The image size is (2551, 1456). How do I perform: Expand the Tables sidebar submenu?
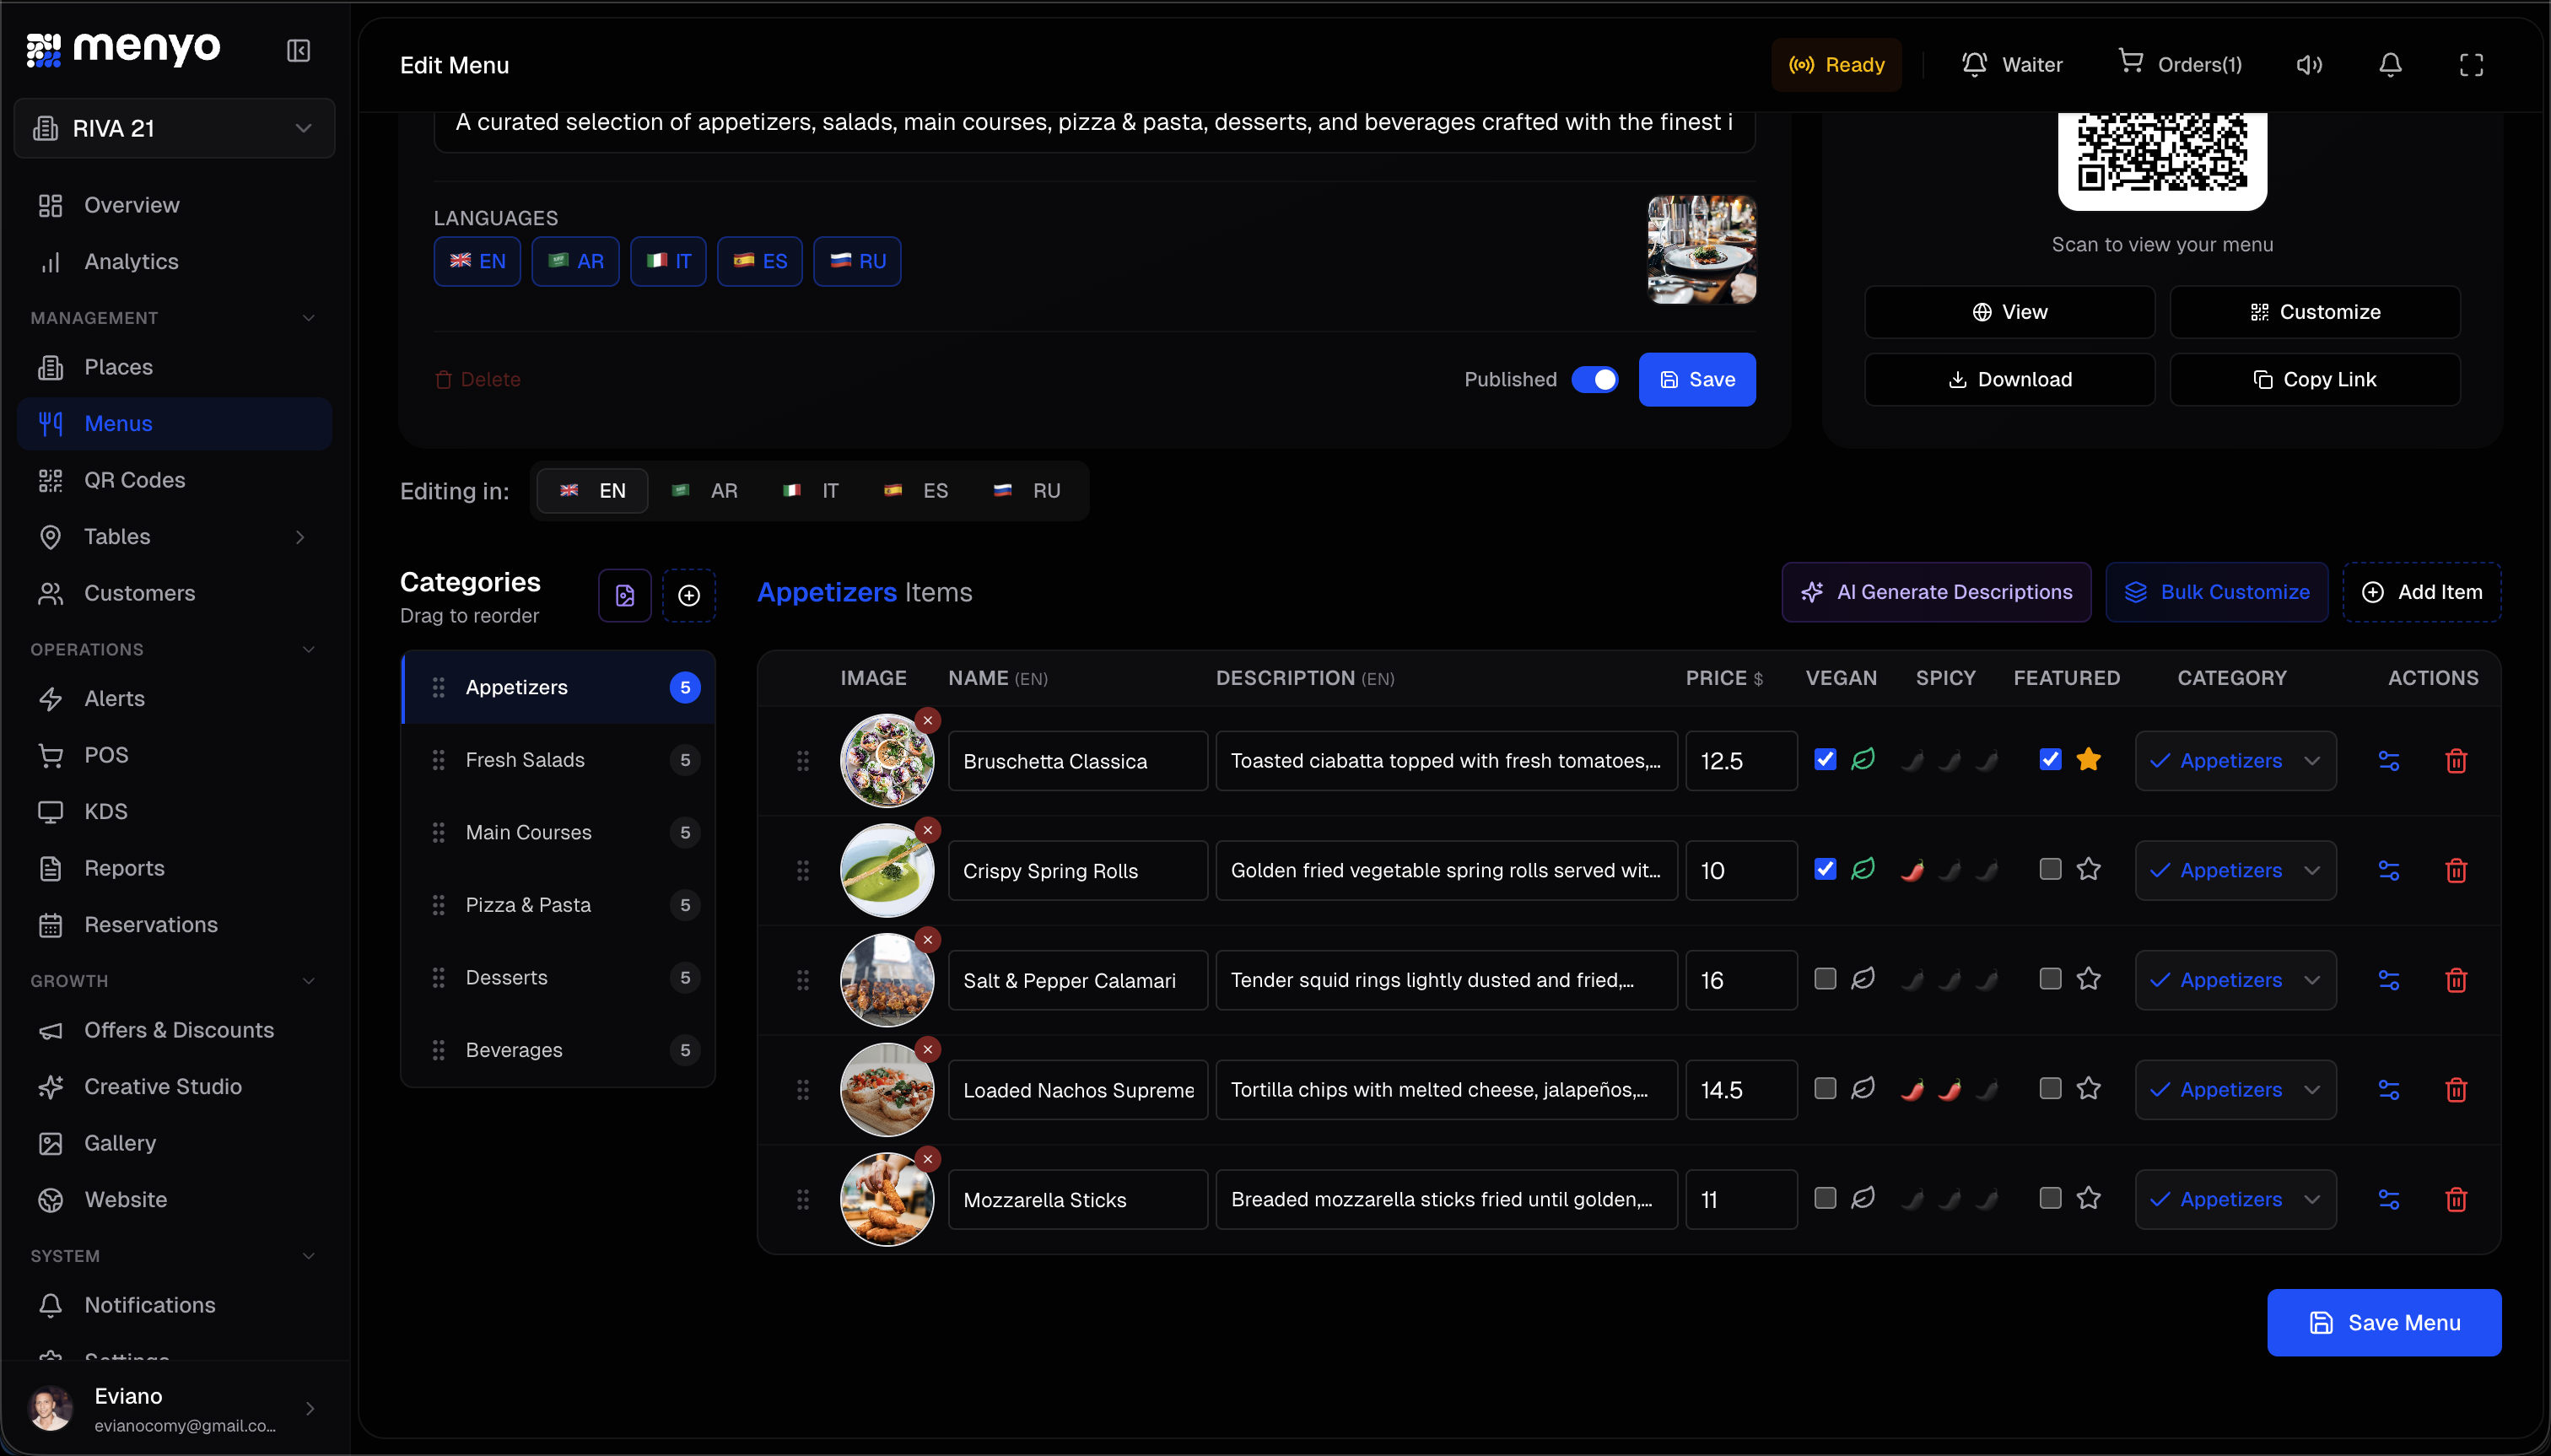[x=299, y=537]
